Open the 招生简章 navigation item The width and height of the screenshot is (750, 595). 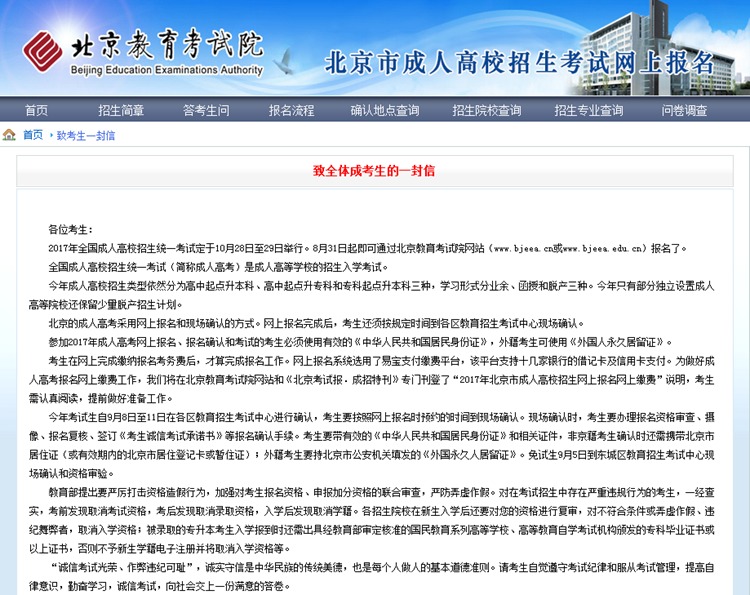pos(121,110)
